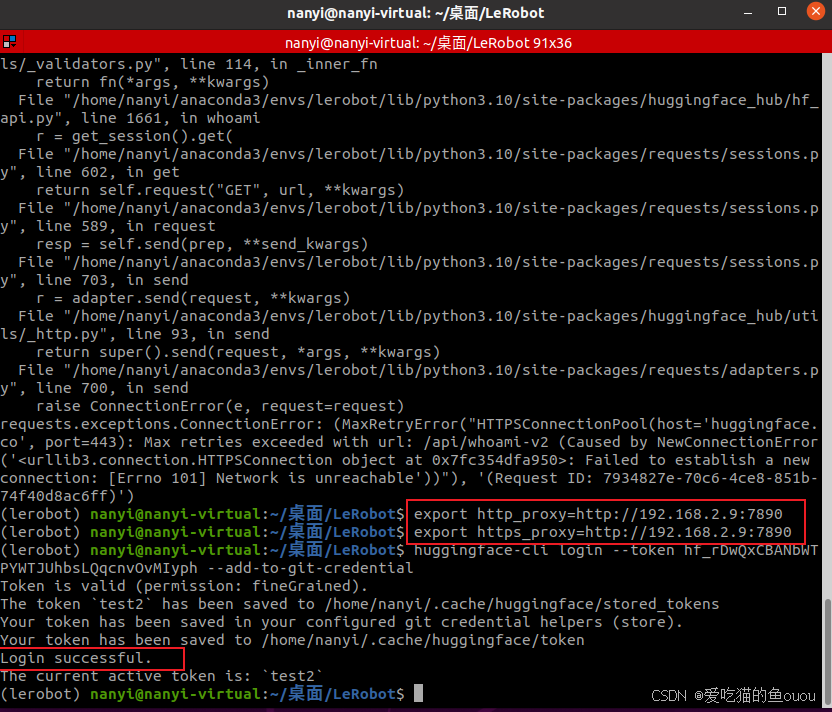Viewport: 832px width, 712px height.
Task: Click 'Token is valid (permission: fineGrained).' line
Action: coord(184,586)
